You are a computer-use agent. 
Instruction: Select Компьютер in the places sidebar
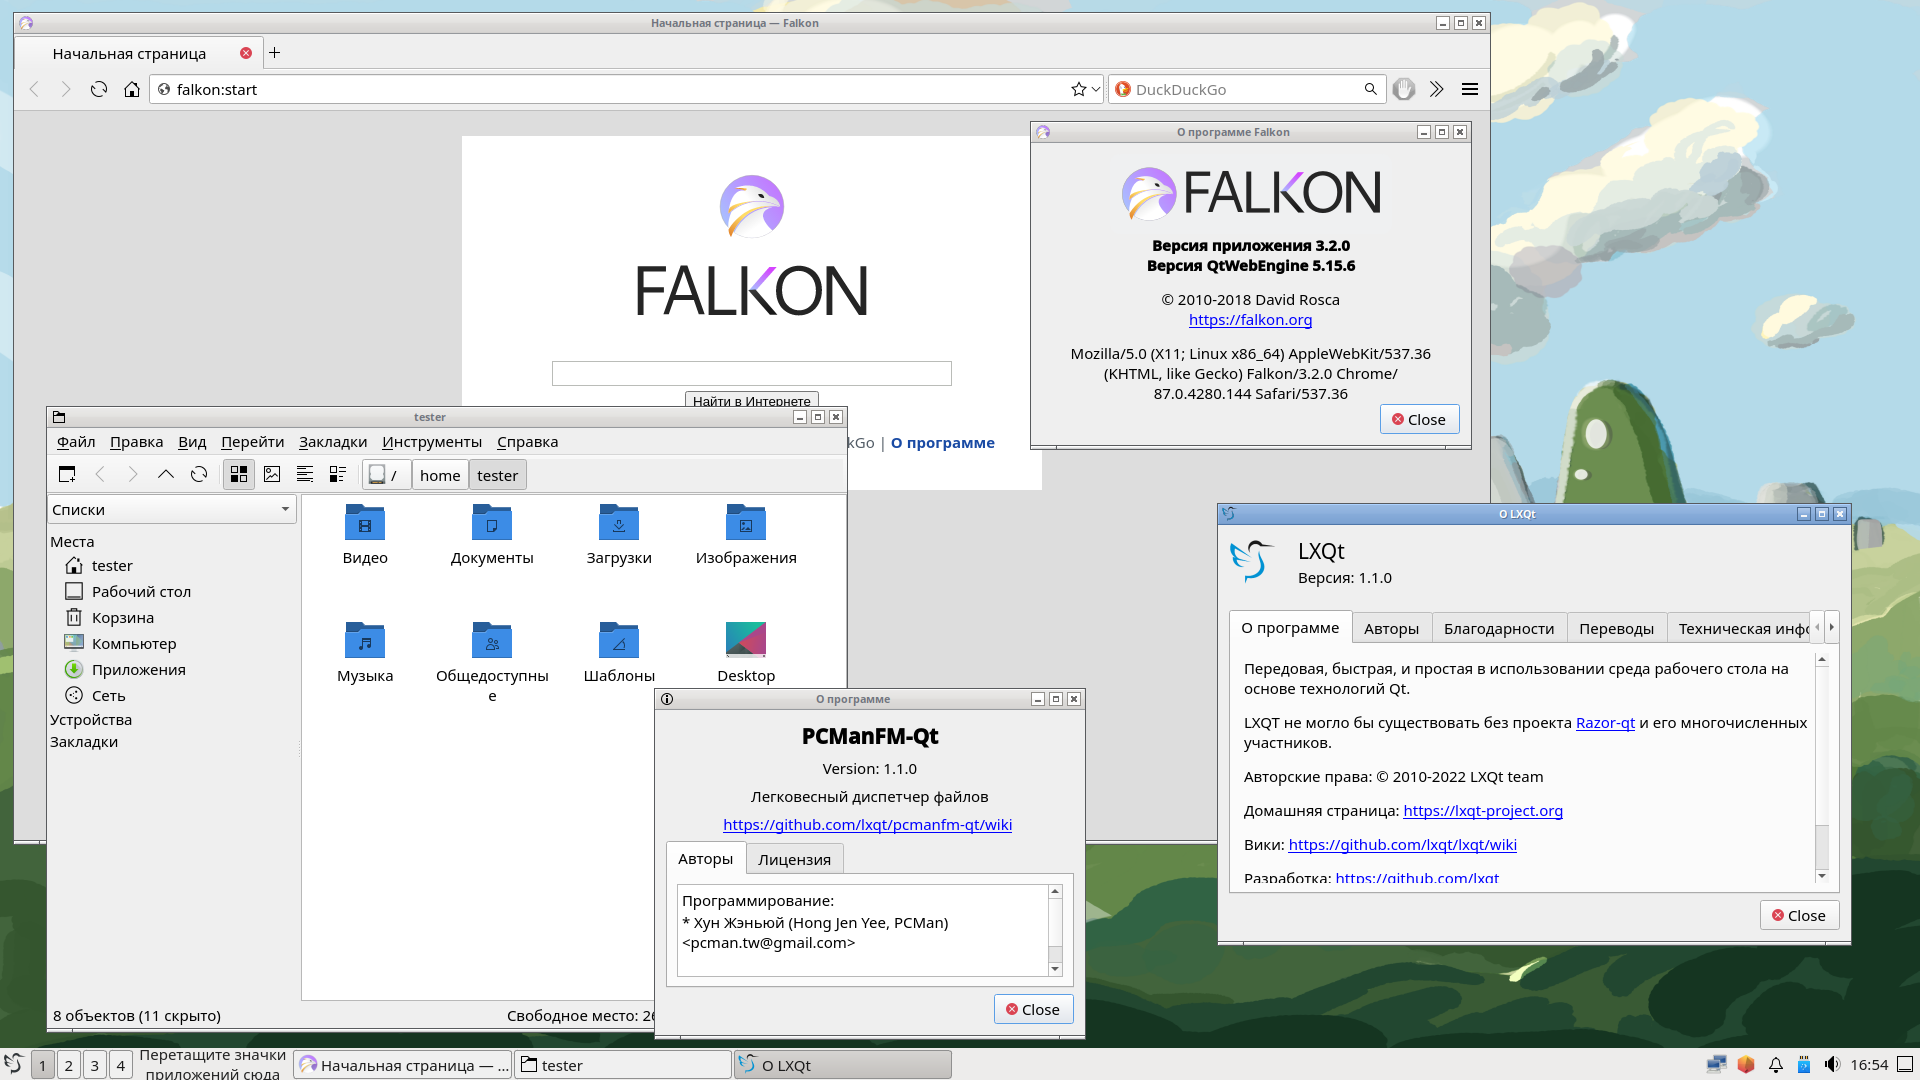click(133, 644)
